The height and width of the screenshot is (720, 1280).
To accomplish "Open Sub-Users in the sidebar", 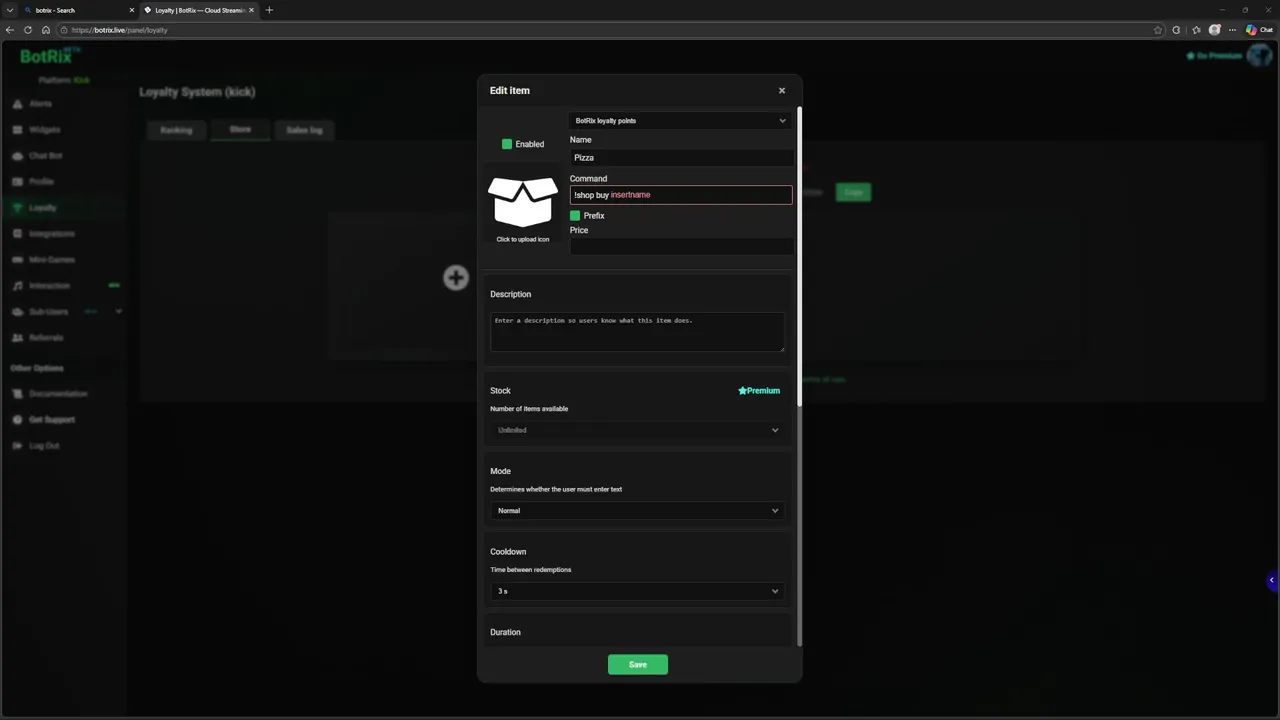I will coord(48,312).
